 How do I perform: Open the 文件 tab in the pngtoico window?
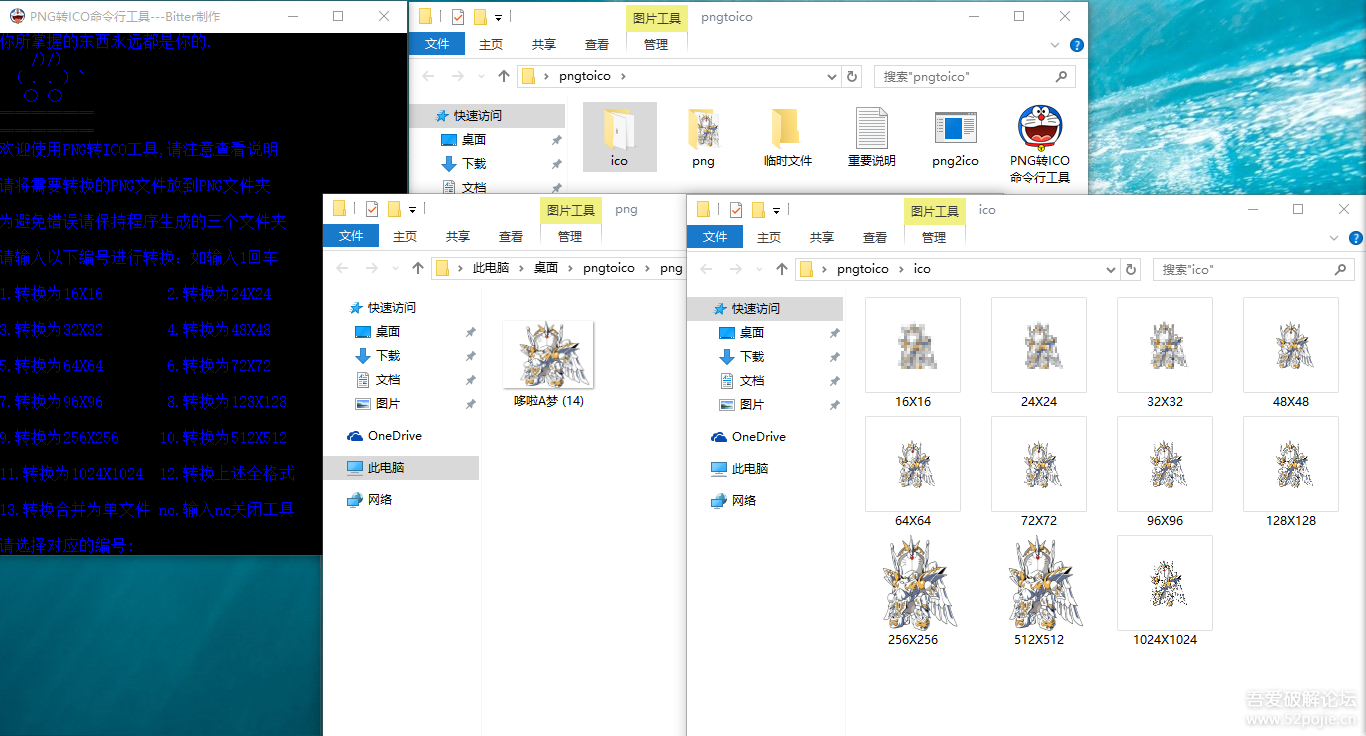[437, 44]
